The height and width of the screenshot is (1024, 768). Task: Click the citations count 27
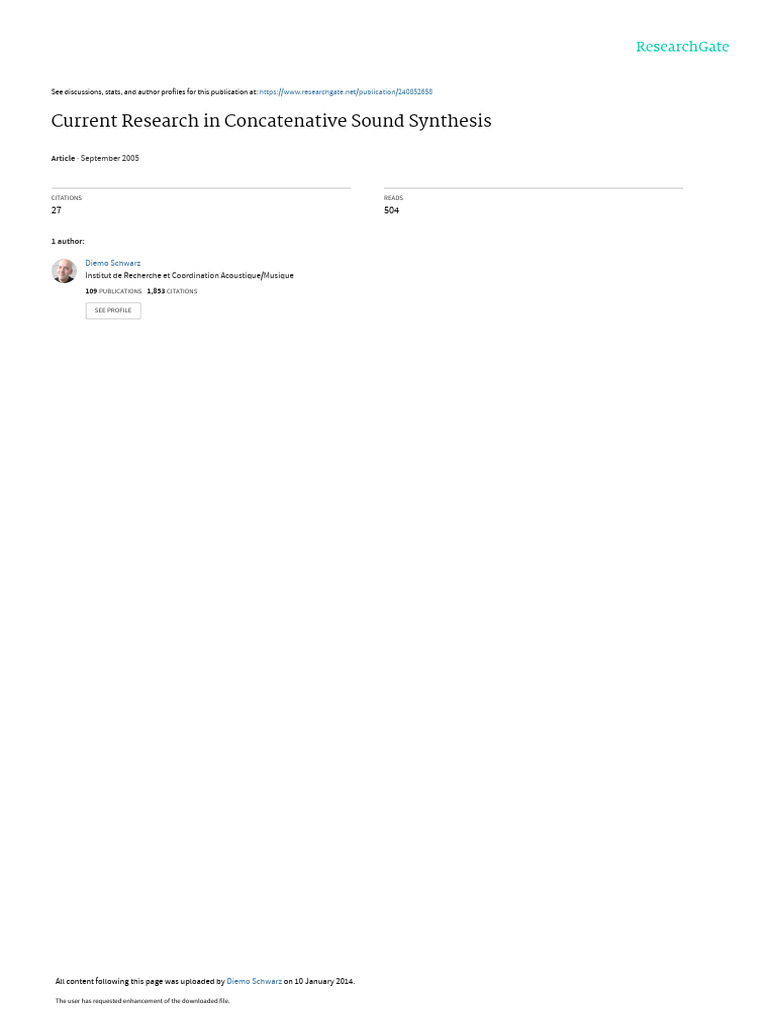(56, 210)
